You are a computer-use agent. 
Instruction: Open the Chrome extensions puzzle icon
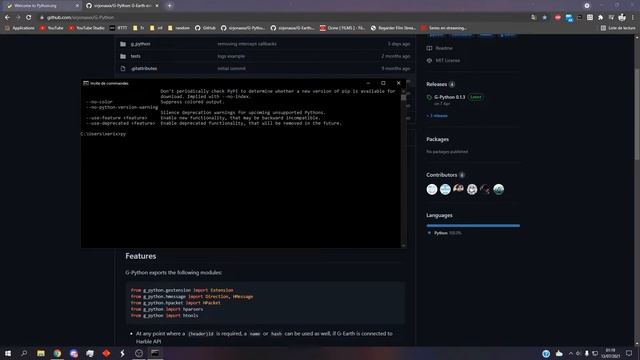pyautogui.click(x=600, y=18)
